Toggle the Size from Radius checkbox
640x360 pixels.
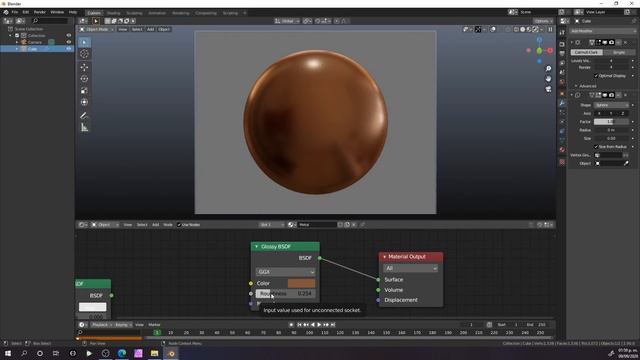coord(596,147)
